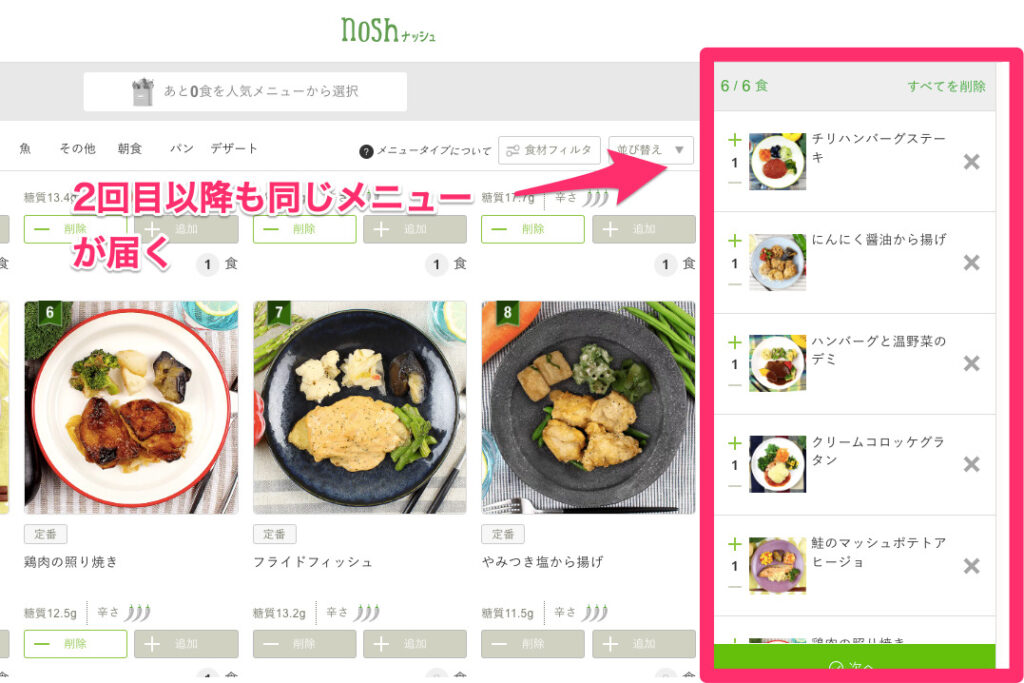Remove チリハンバーグステーキ with its X icon
This screenshot has width=1024, height=683.
971,161
